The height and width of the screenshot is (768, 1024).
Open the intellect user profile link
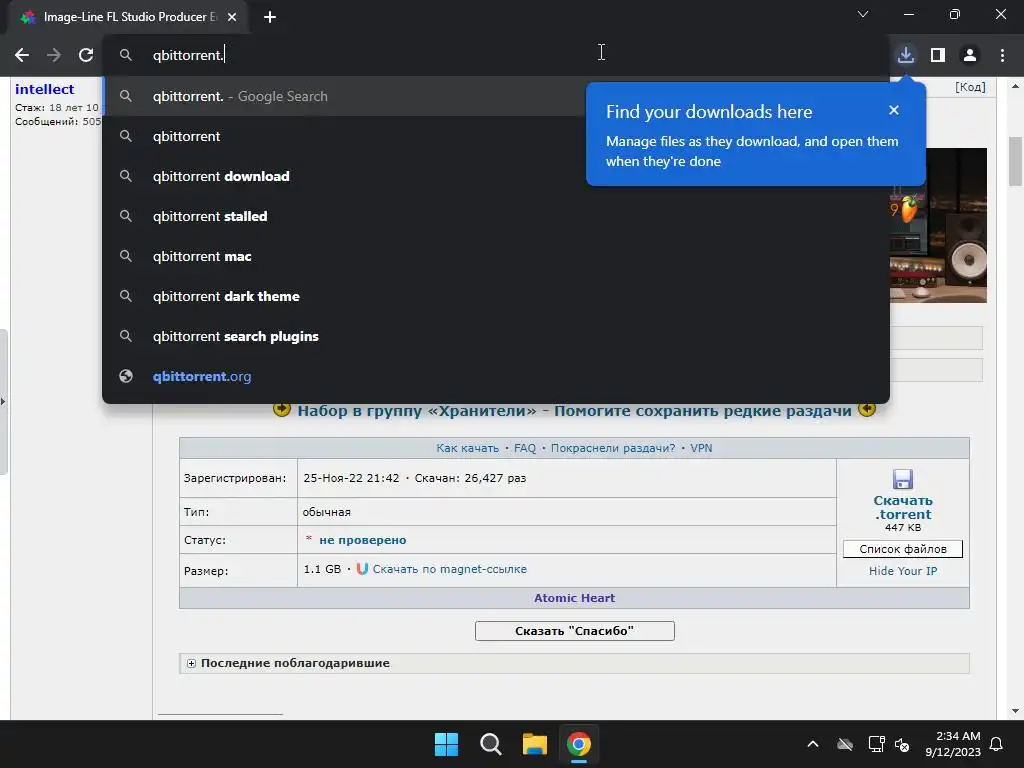pos(44,89)
